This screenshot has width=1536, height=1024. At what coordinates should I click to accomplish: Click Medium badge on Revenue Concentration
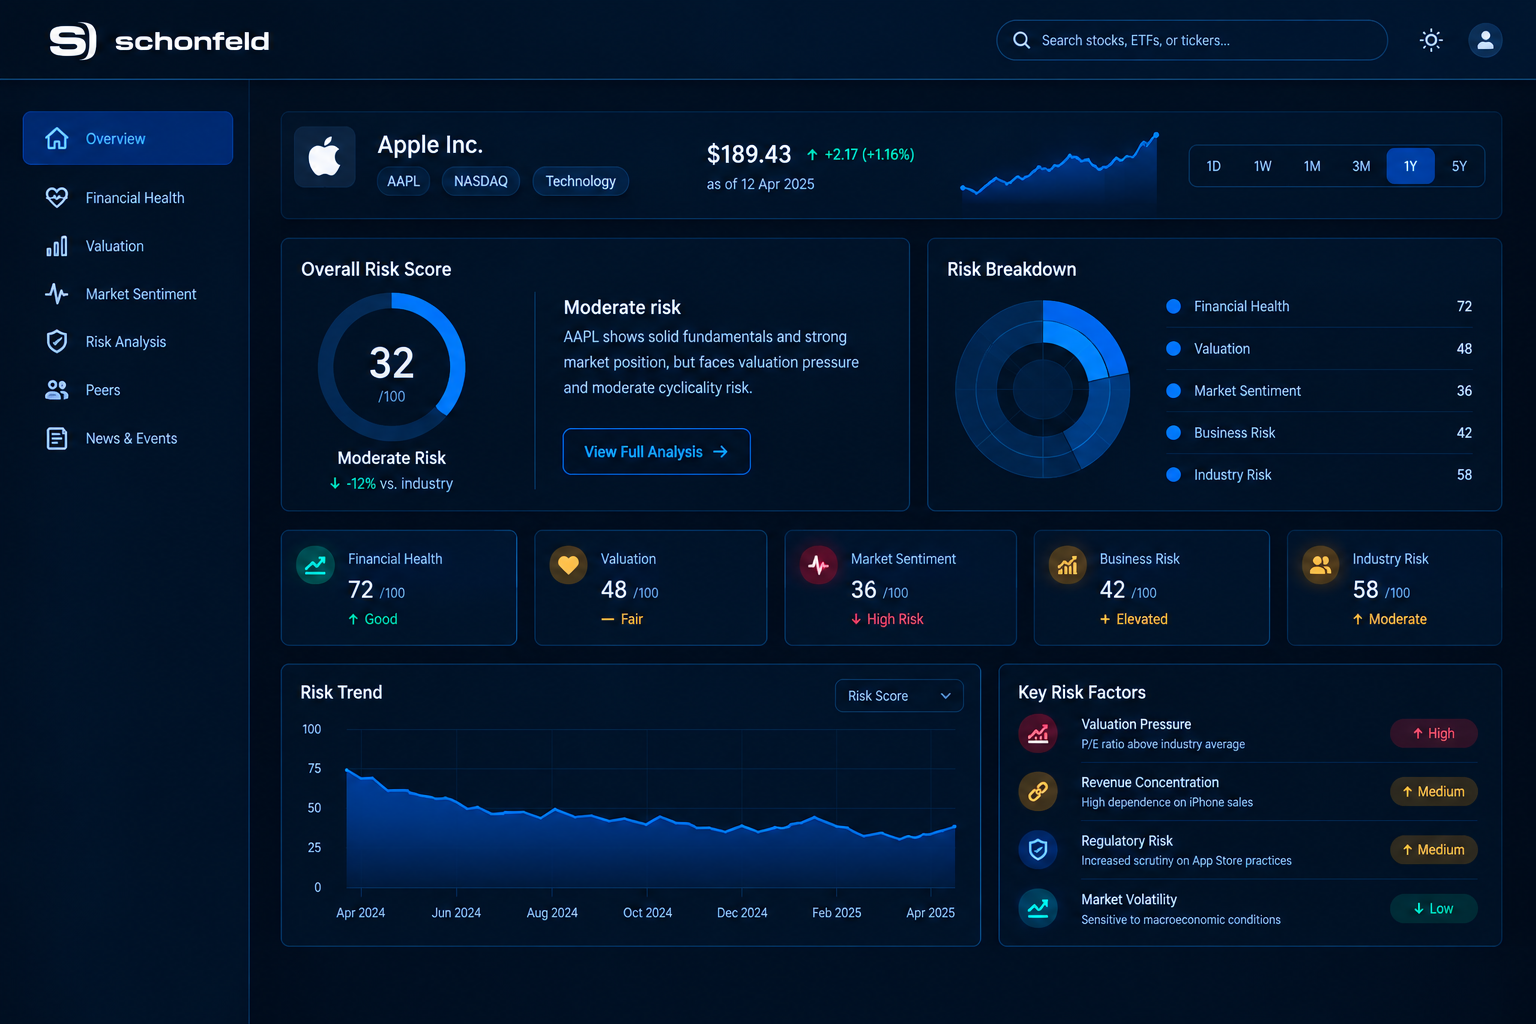1433,791
